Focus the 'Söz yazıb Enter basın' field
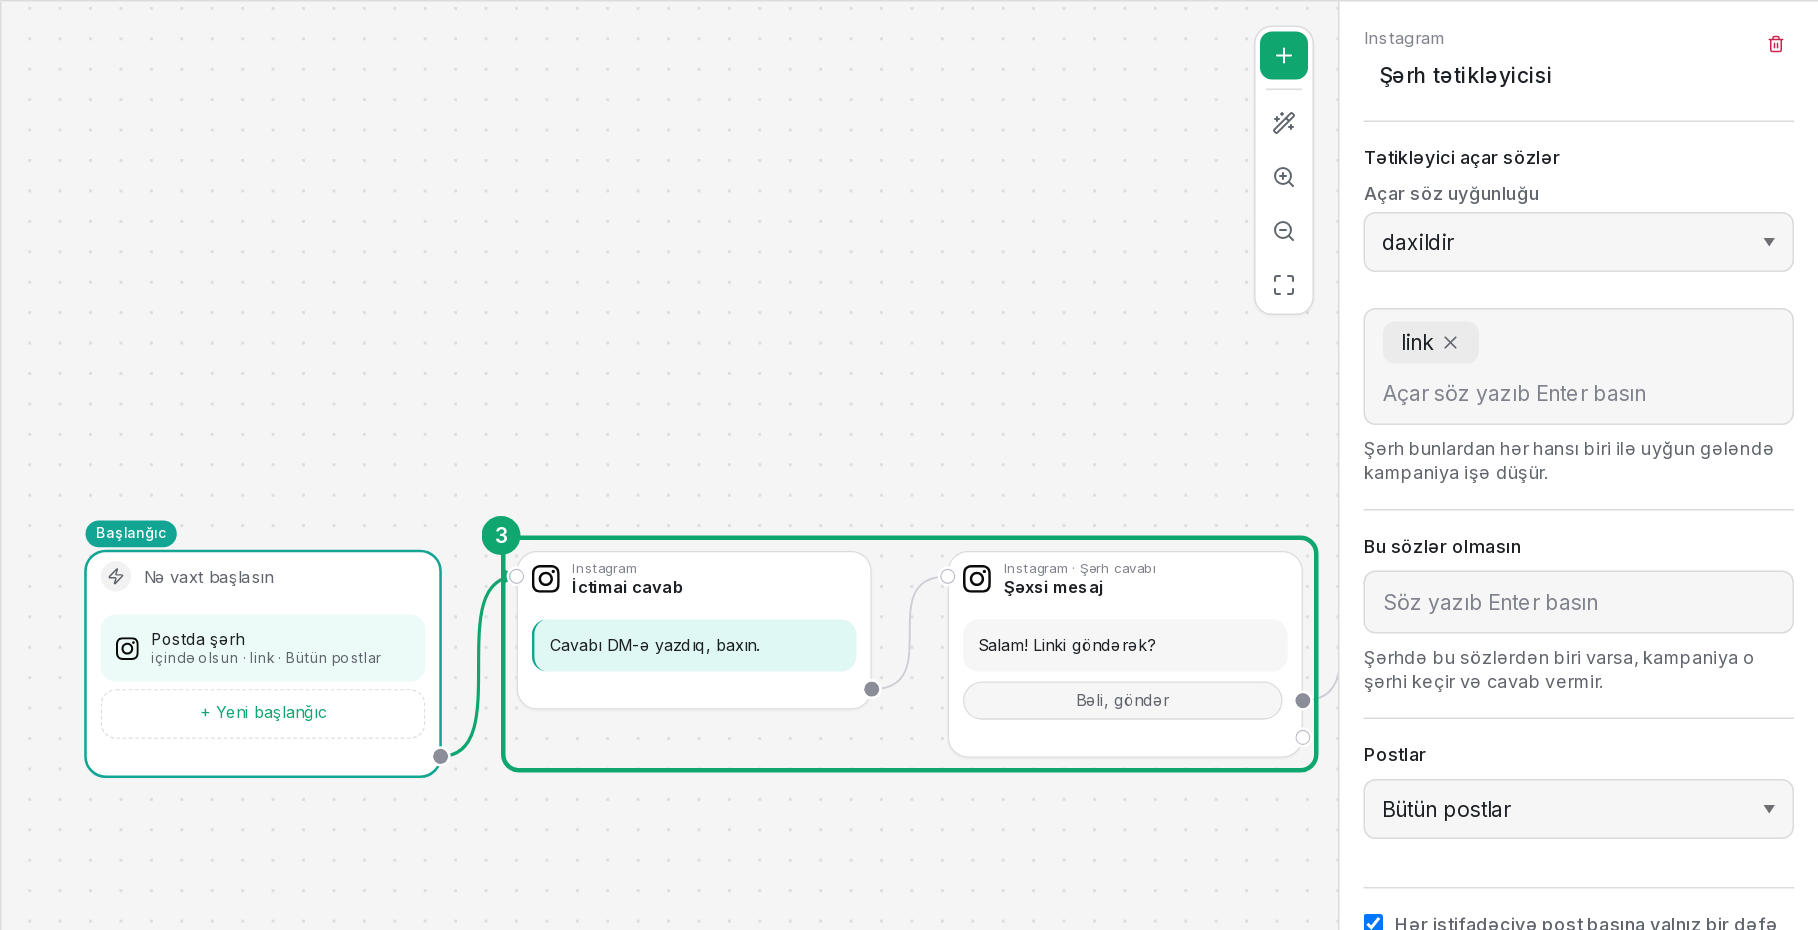Viewport: 1818px width, 930px height. point(1578,602)
